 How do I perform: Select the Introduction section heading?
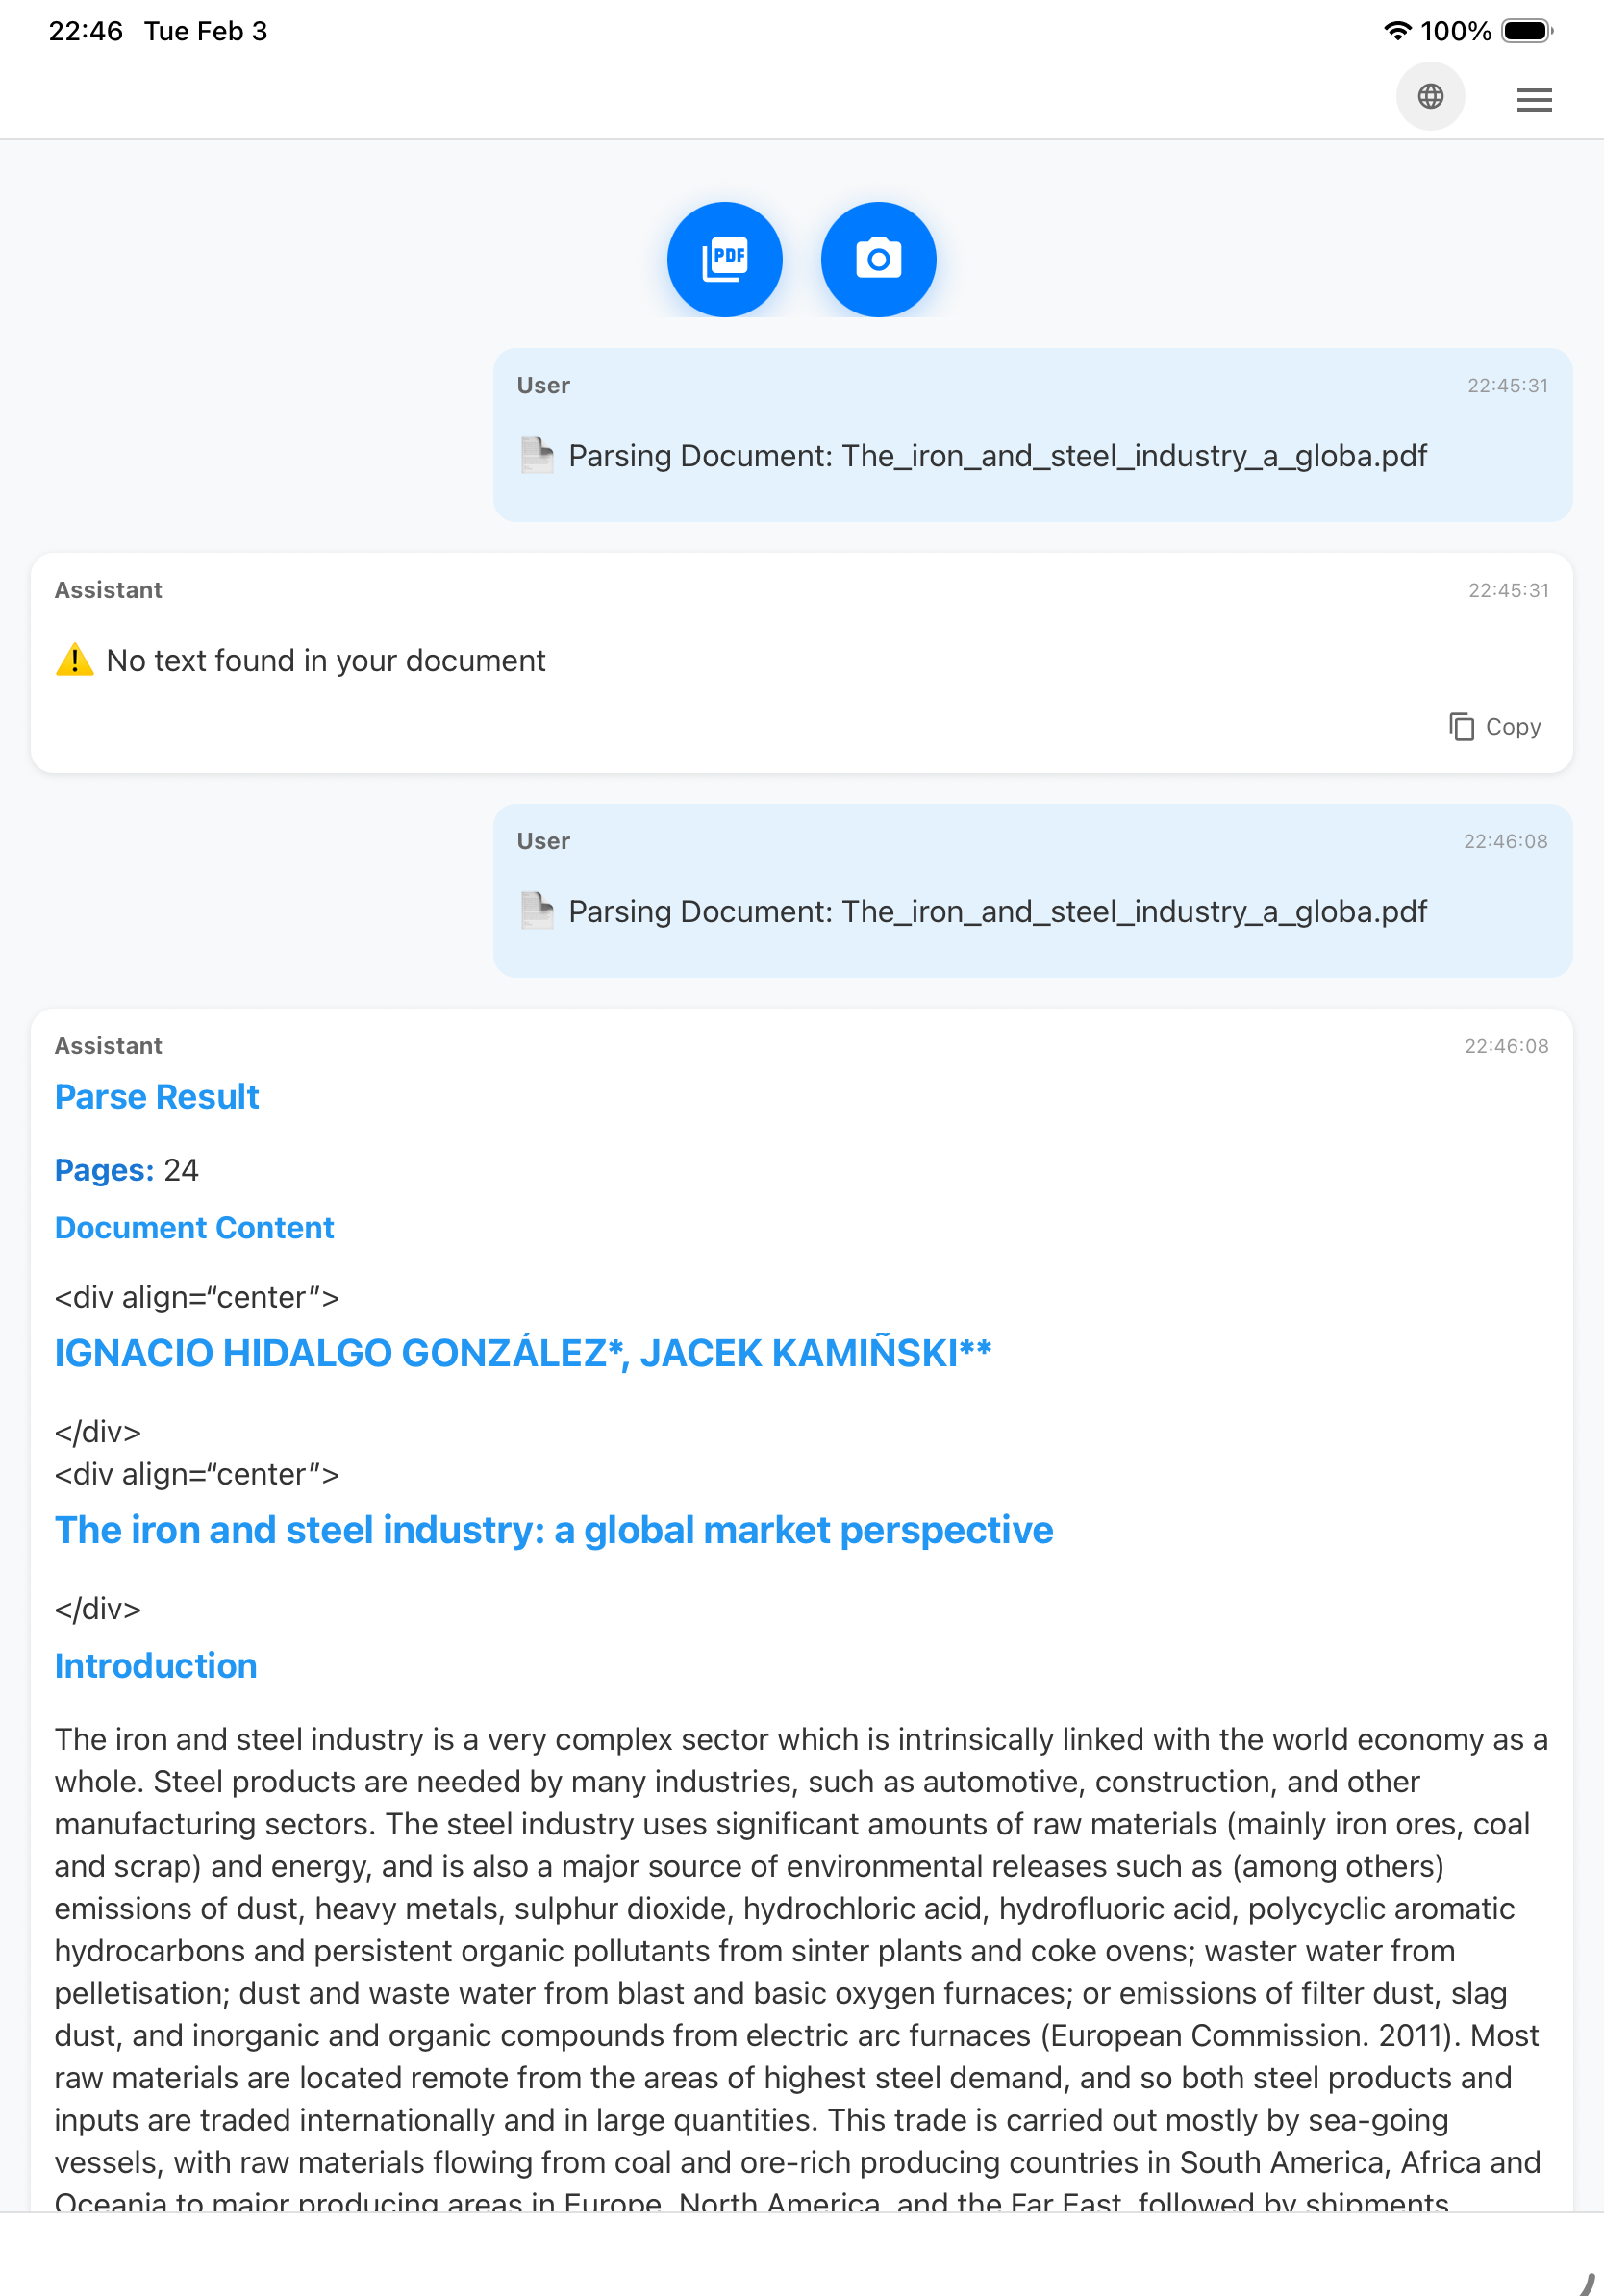156,1666
